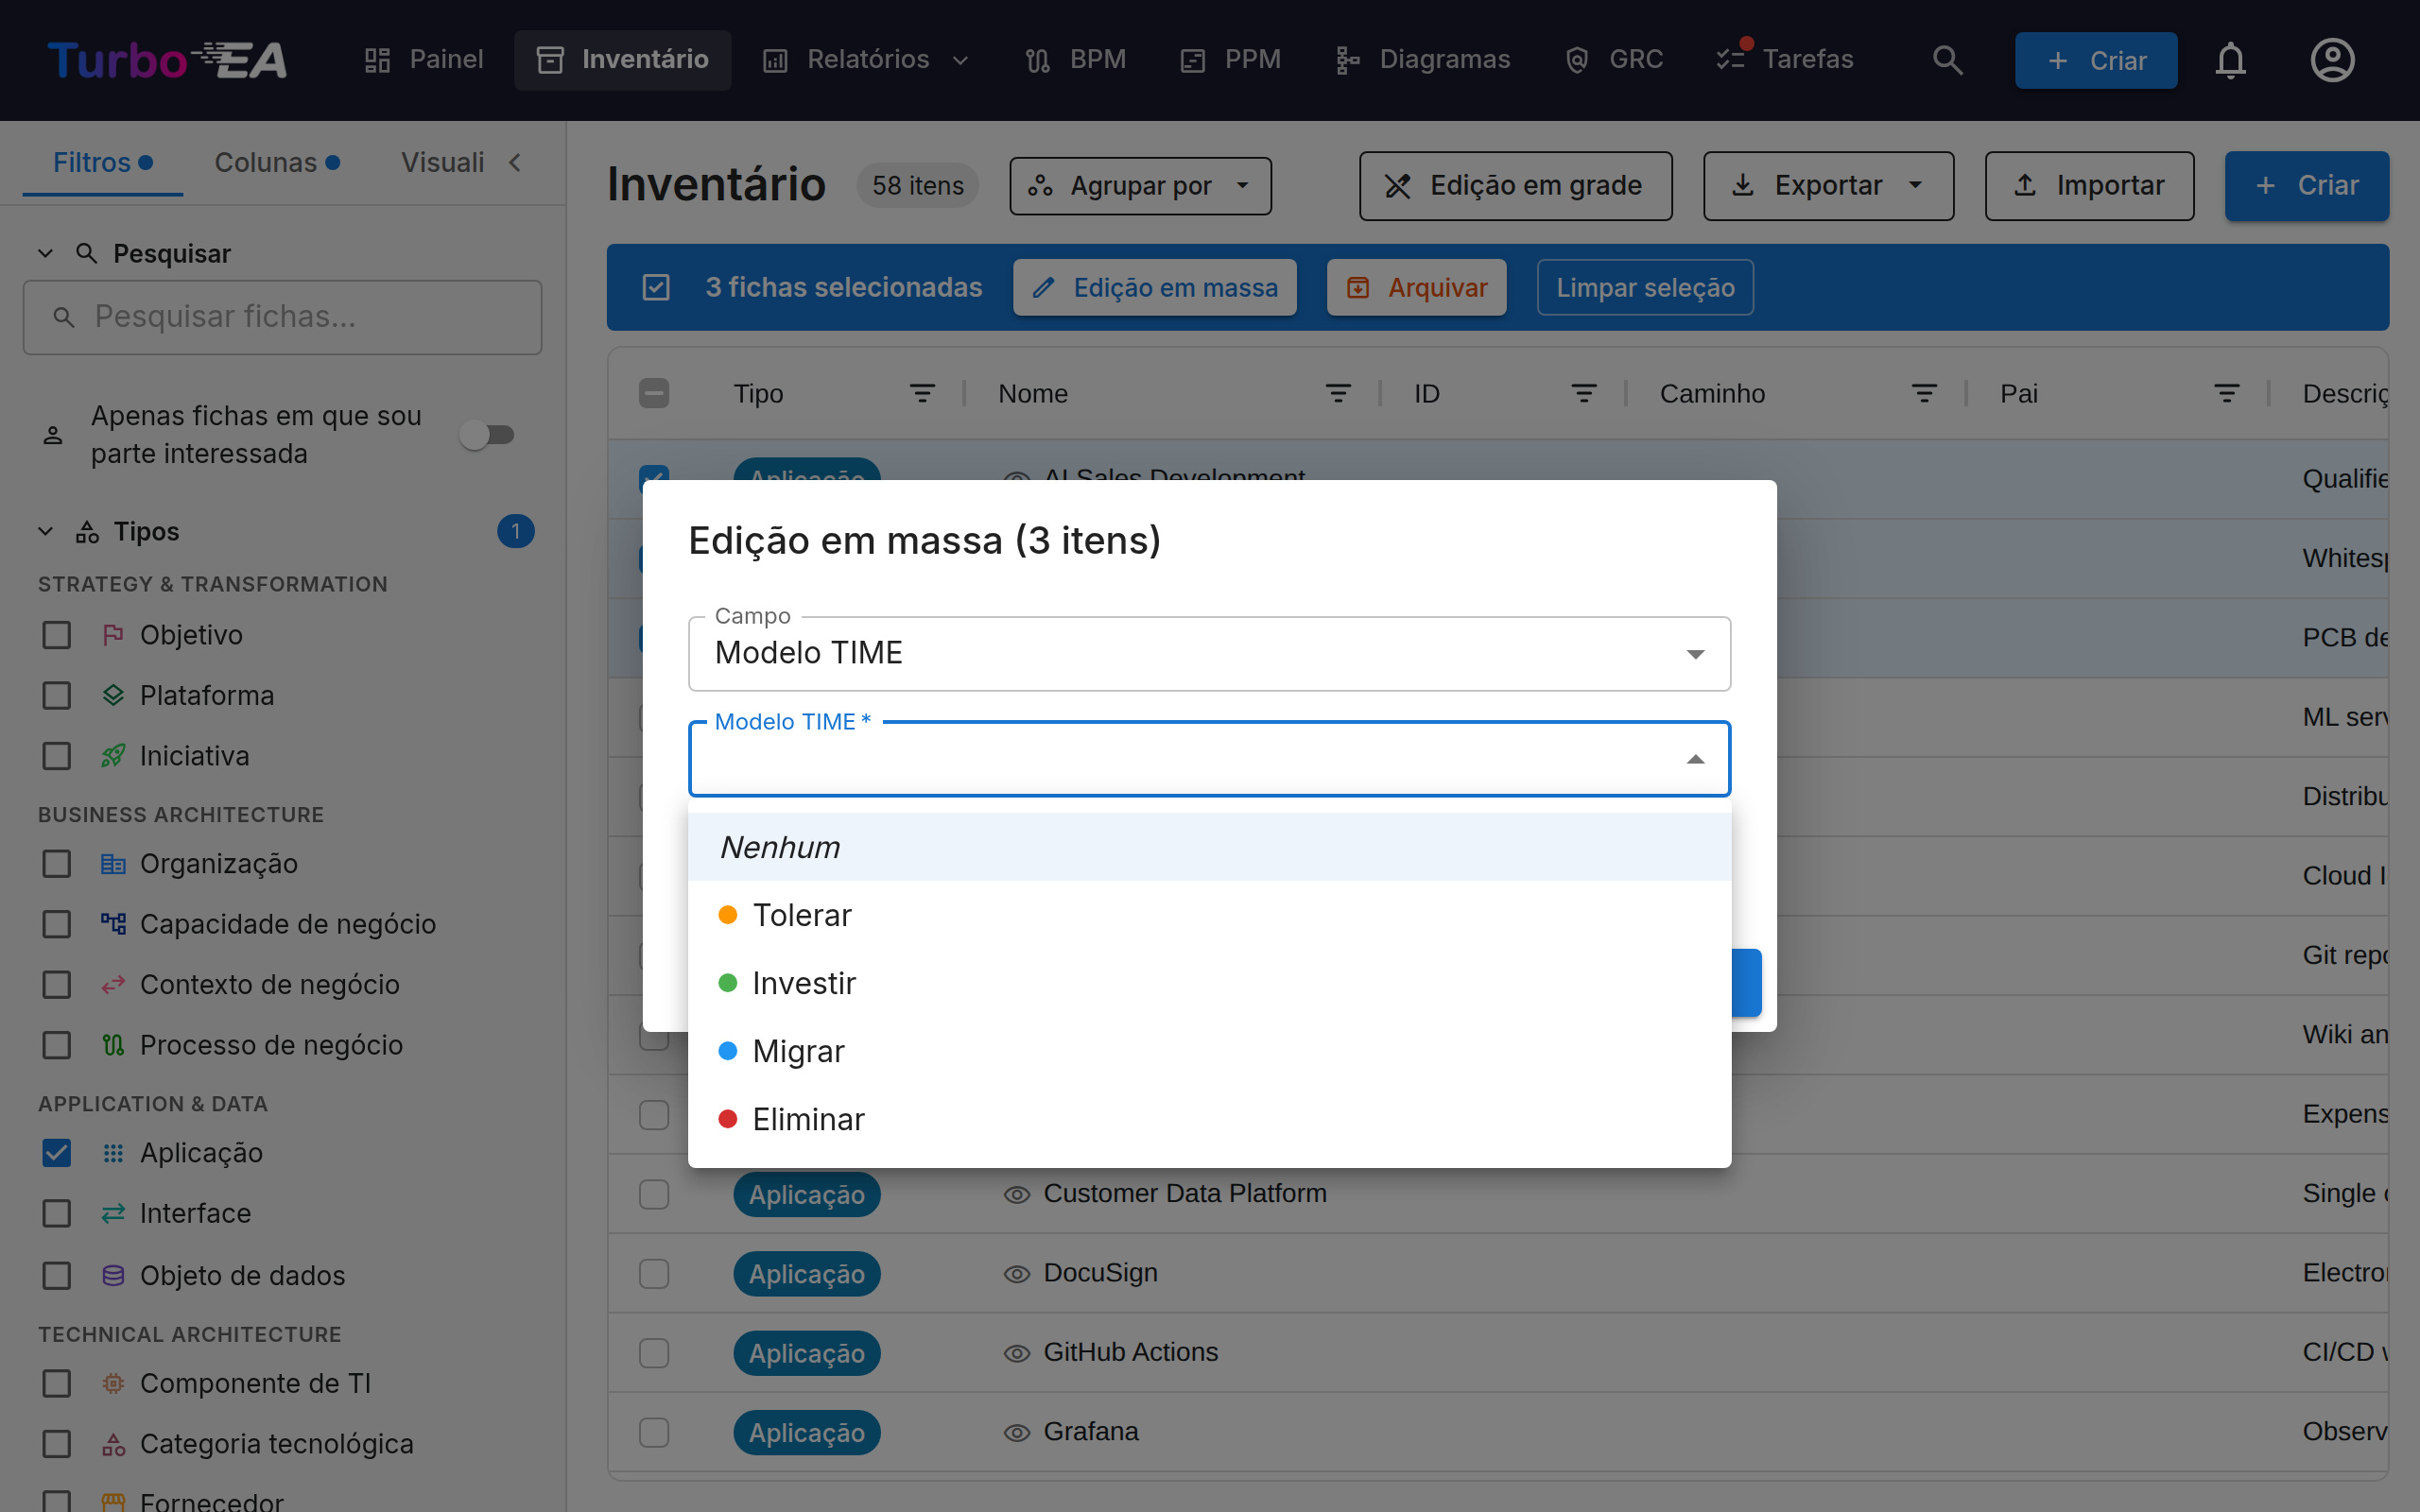Check the Organização type filter
The width and height of the screenshot is (2420, 1512).
[57, 864]
